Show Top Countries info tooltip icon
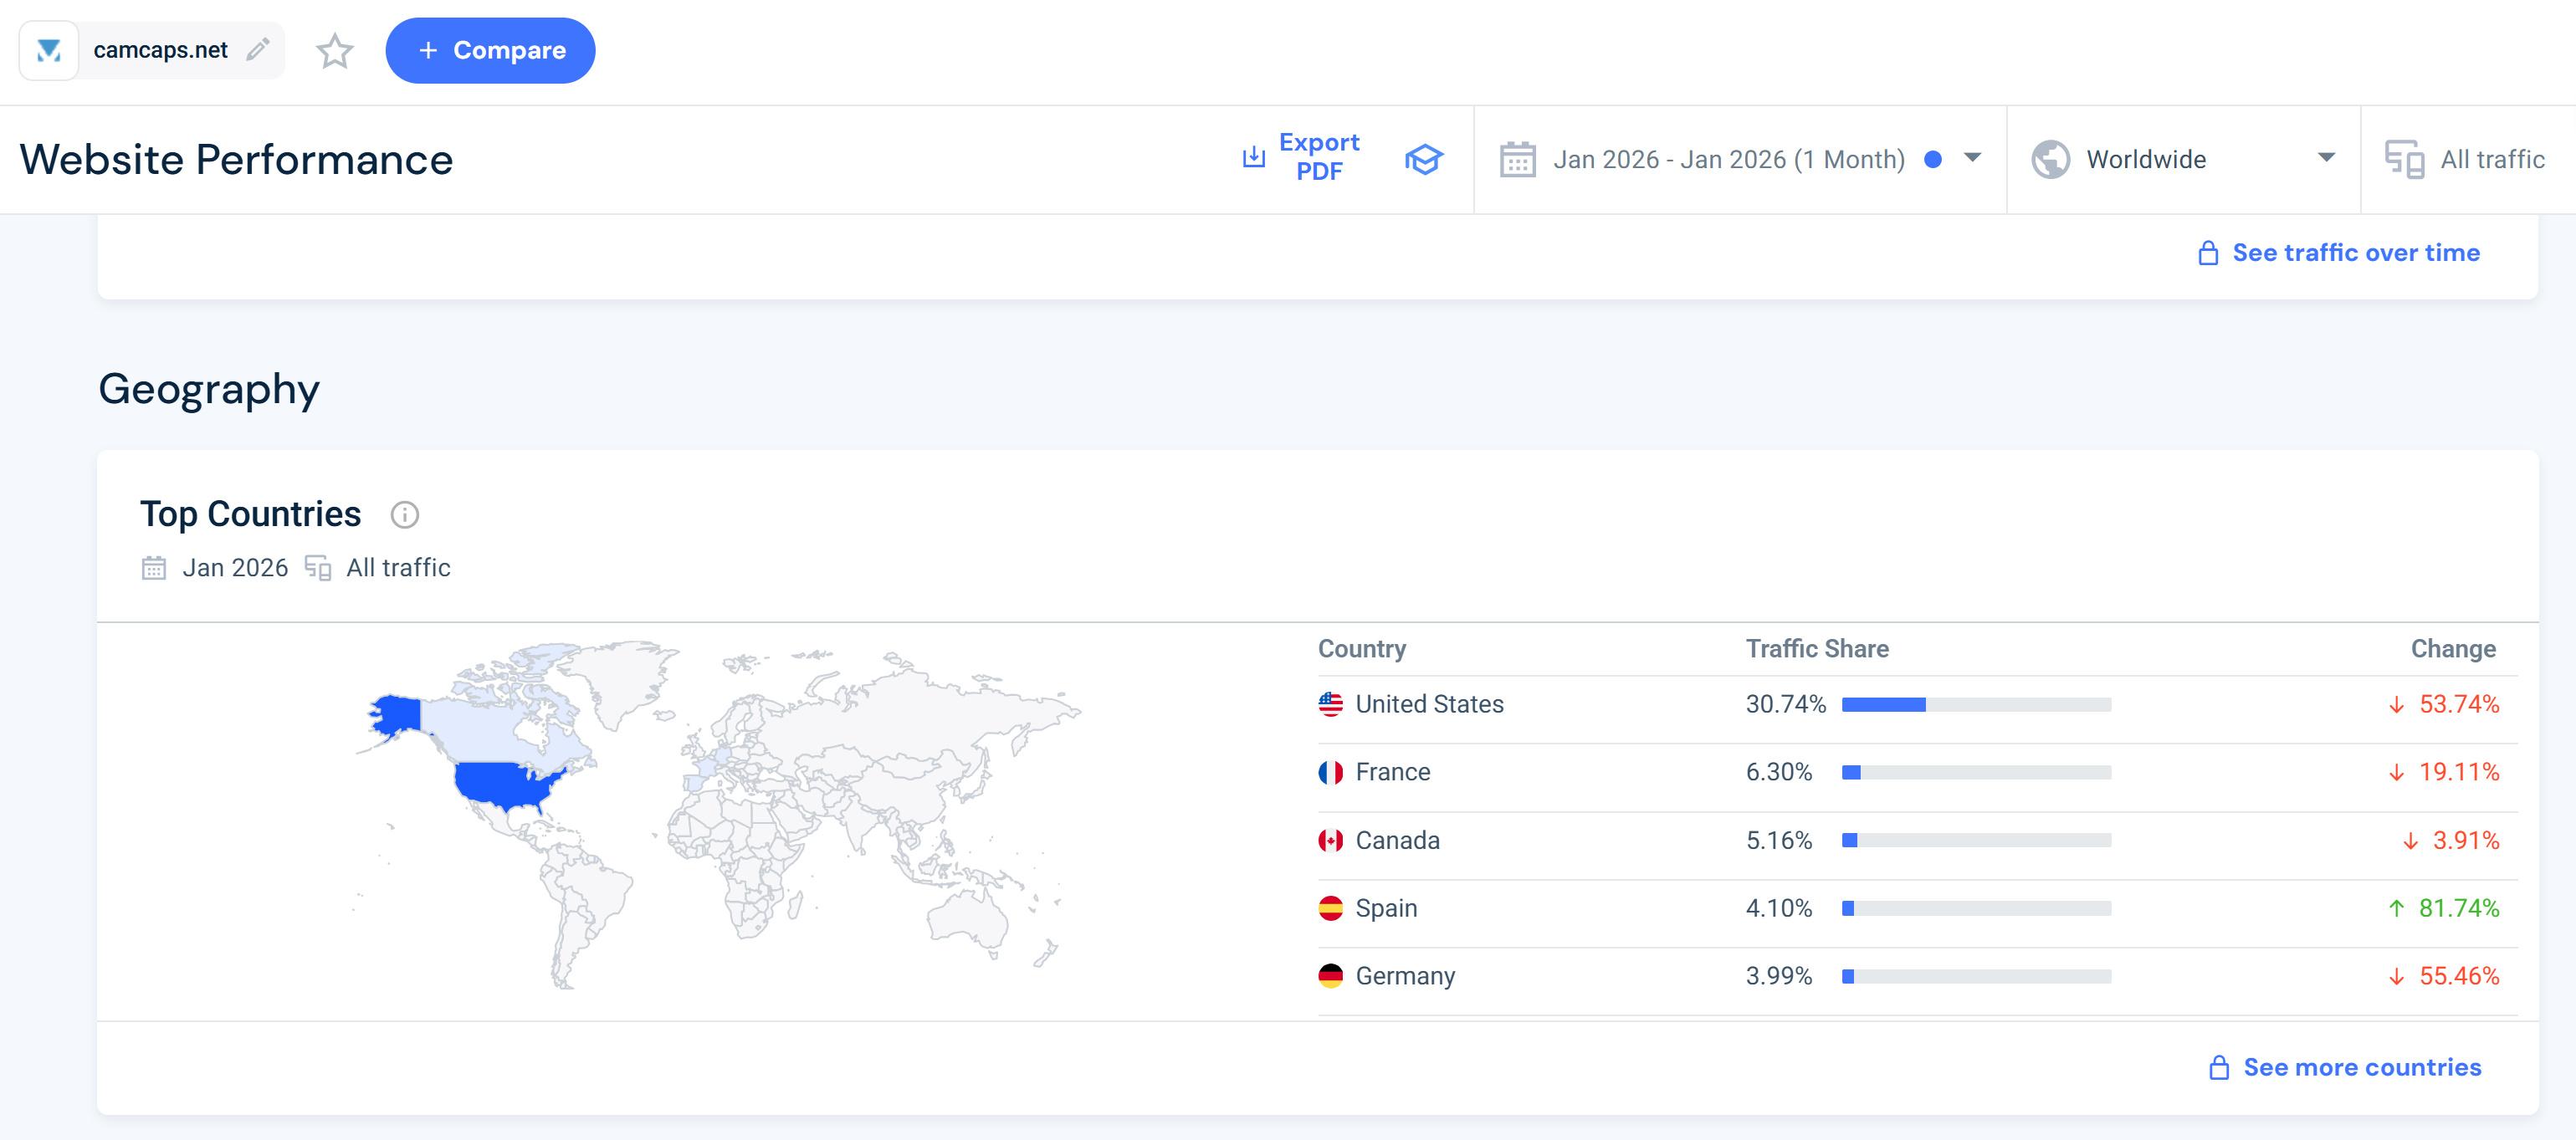The width and height of the screenshot is (2576, 1140). [404, 515]
